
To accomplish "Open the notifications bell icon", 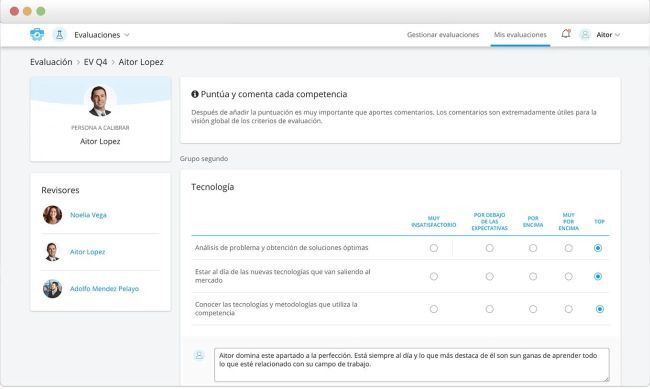I will [566, 34].
